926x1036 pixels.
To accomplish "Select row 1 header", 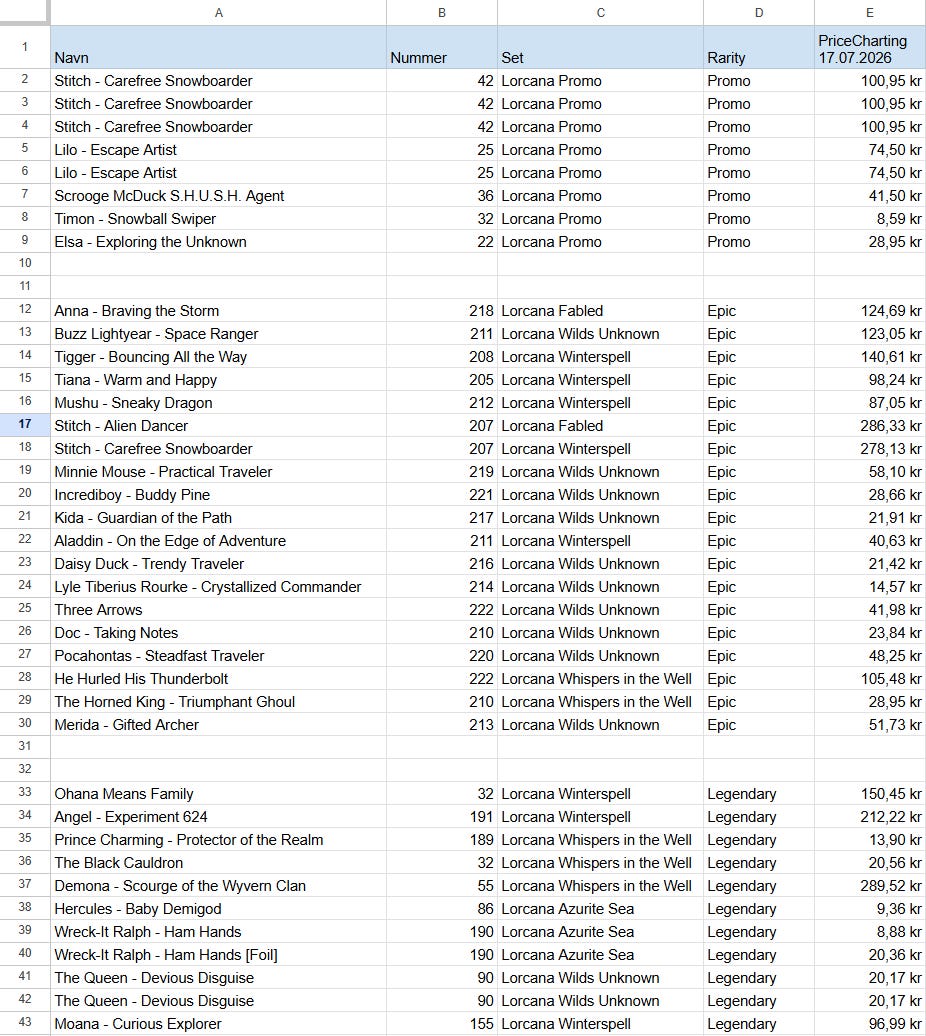I will (24, 47).
